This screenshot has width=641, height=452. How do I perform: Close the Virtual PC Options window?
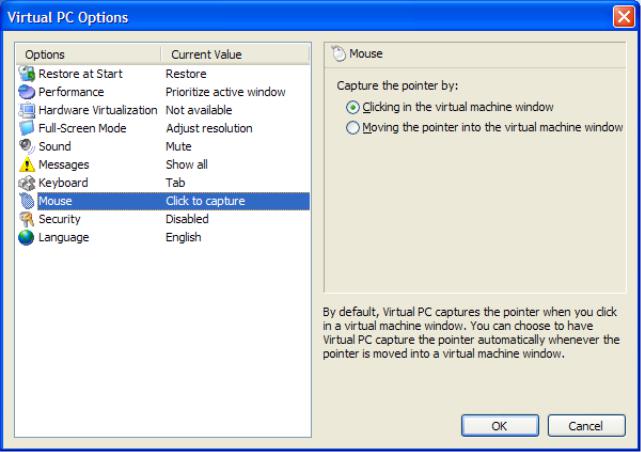624,17
